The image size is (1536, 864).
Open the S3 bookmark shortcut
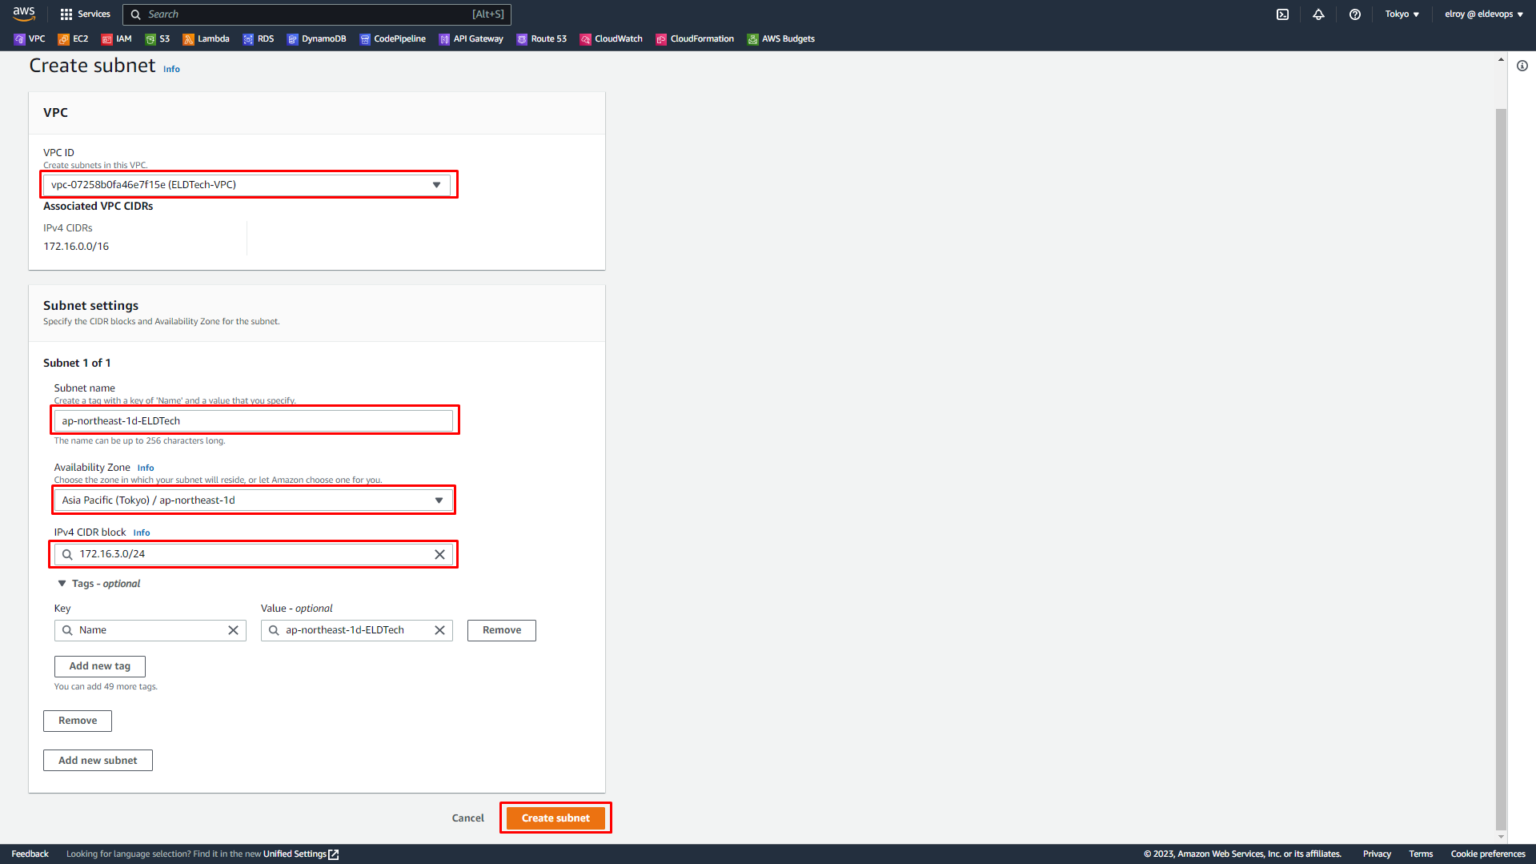click(x=157, y=39)
